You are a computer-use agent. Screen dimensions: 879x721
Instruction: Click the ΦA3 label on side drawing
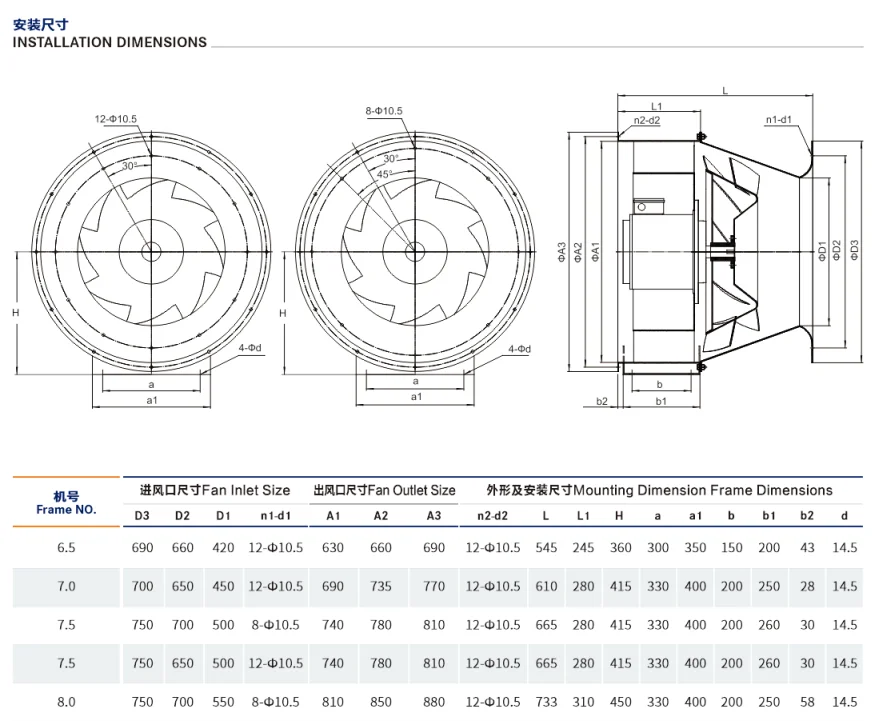562,252
